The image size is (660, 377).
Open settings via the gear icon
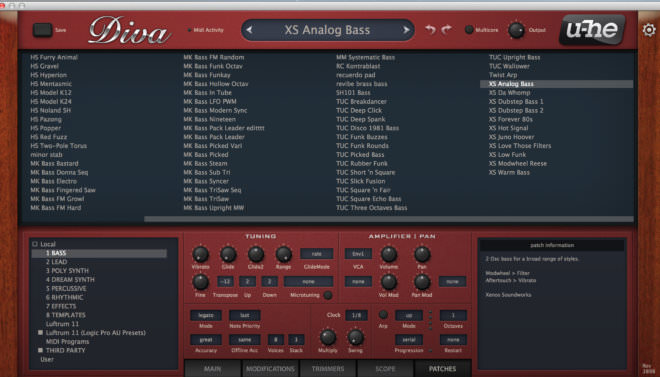click(649, 30)
